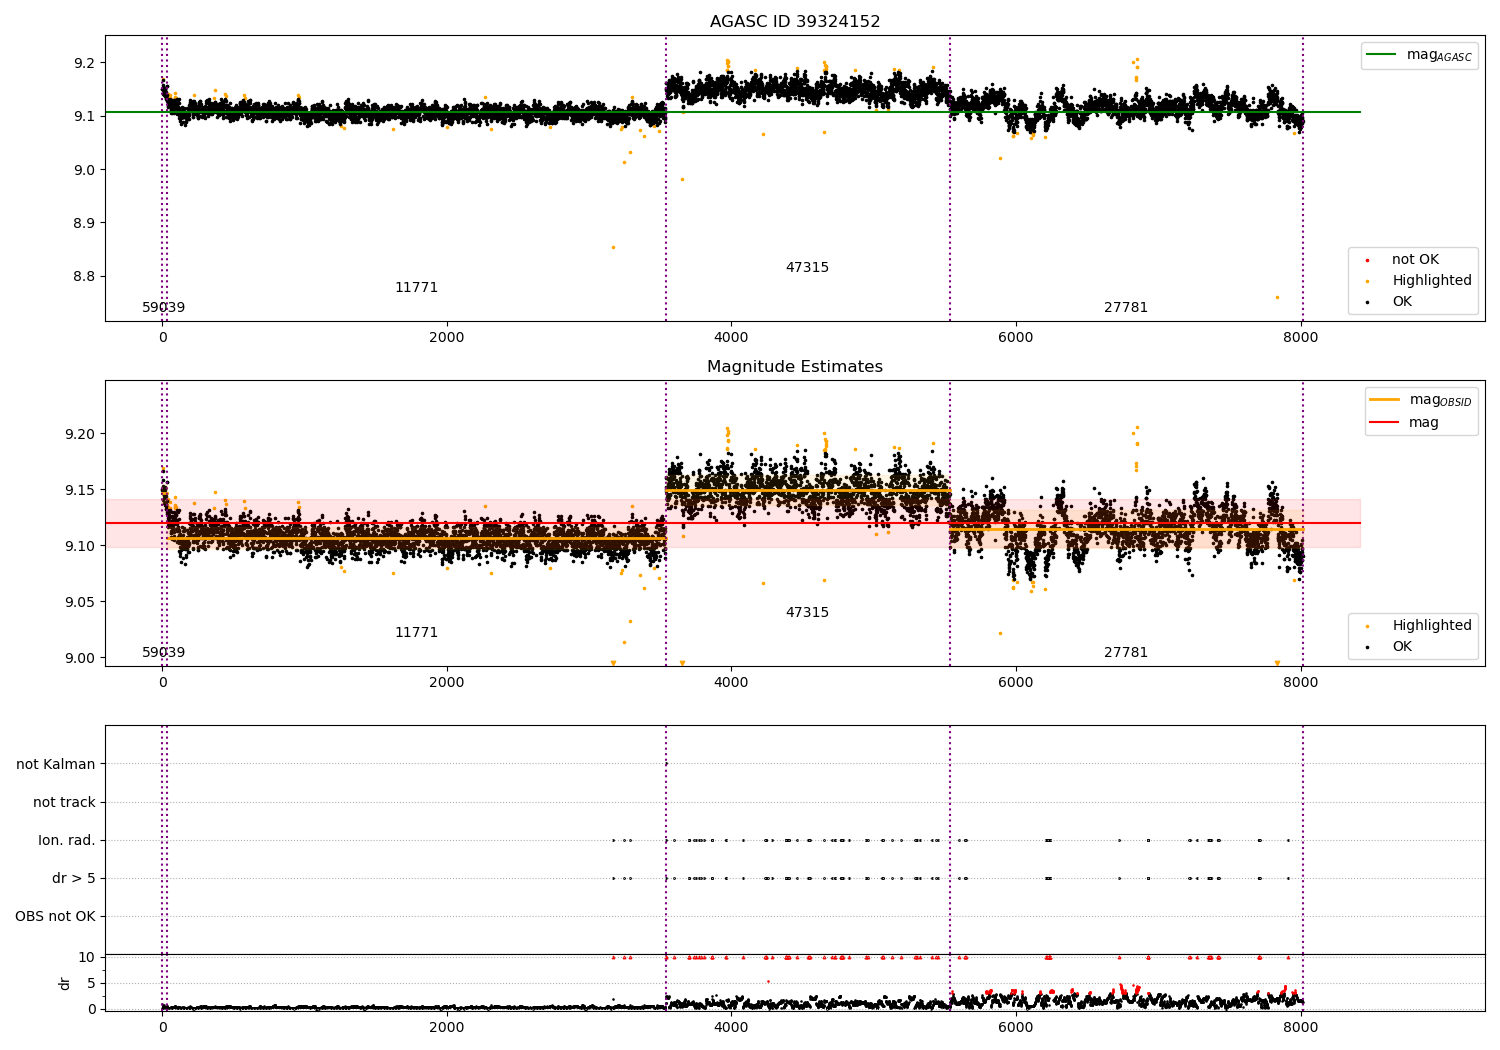The height and width of the screenshot is (1050, 1500).
Task: Click the rotated 'dr' axis label
Action: tap(65, 984)
